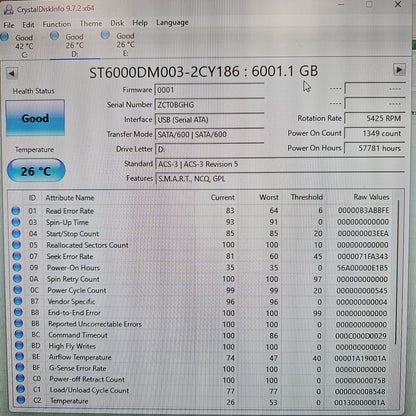Open the Disk menu
The image size is (416, 416).
point(117,23)
